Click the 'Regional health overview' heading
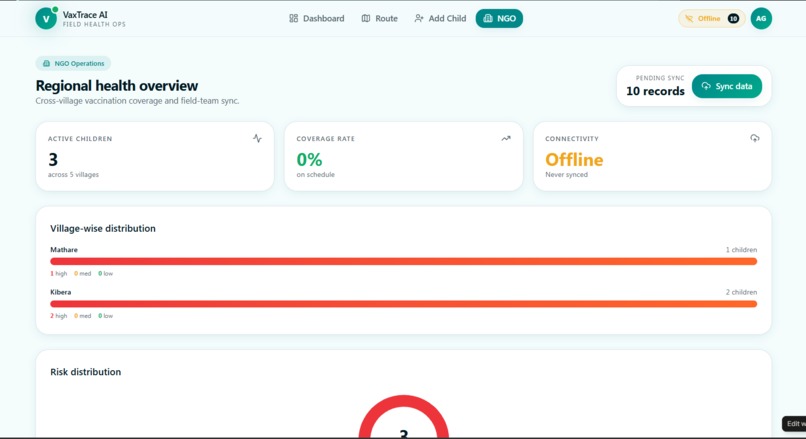The image size is (806, 439). (117, 85)
